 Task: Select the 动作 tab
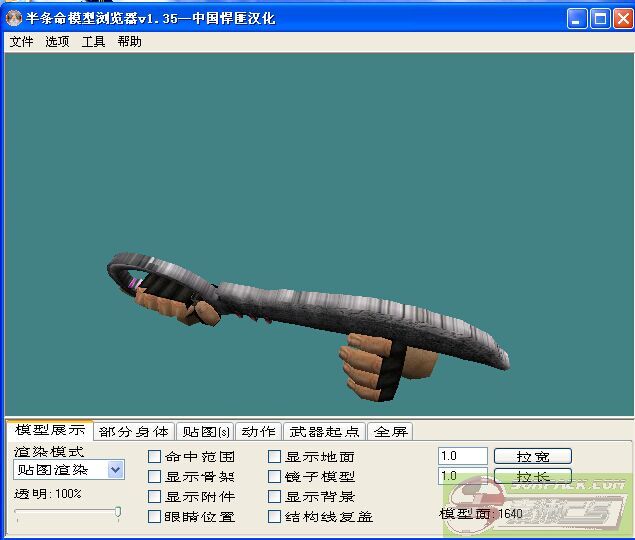(258, 432)
